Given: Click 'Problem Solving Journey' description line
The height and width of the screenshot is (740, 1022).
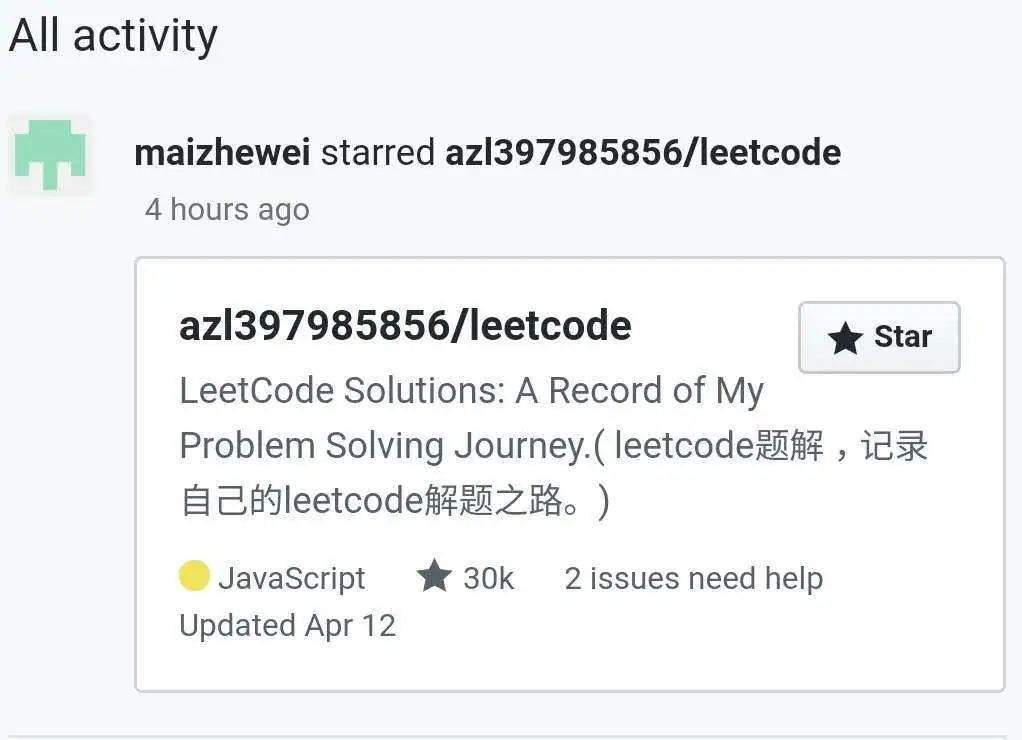Looking at the screenshot, I should [x=385, y=447].
